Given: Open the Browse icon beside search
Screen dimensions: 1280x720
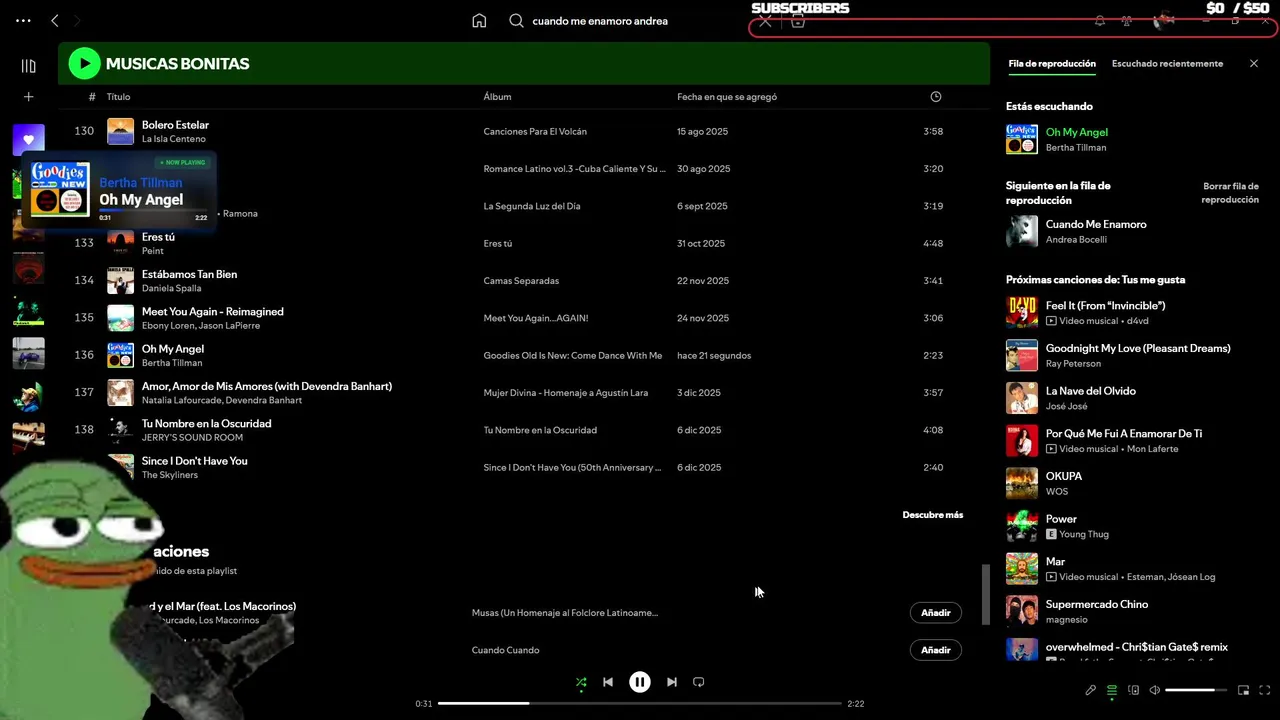Looking at the screenshot, I should coord(797,21).
